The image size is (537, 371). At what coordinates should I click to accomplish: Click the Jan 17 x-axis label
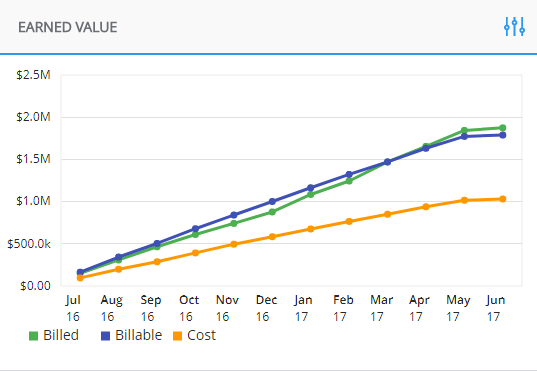coord(303,308)
